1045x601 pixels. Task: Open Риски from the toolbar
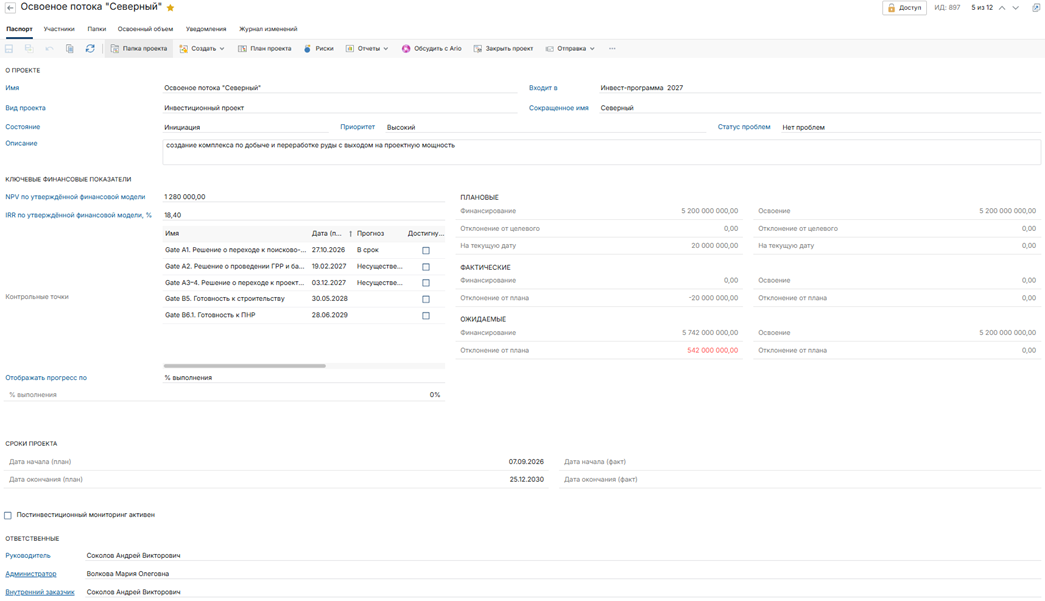tap(319, 49)
